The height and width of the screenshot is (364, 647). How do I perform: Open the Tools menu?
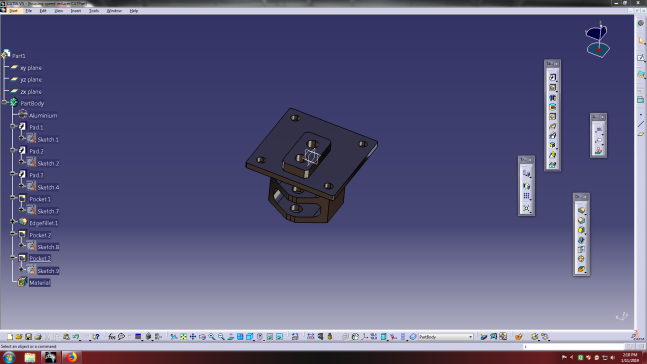tap(94, 11)
